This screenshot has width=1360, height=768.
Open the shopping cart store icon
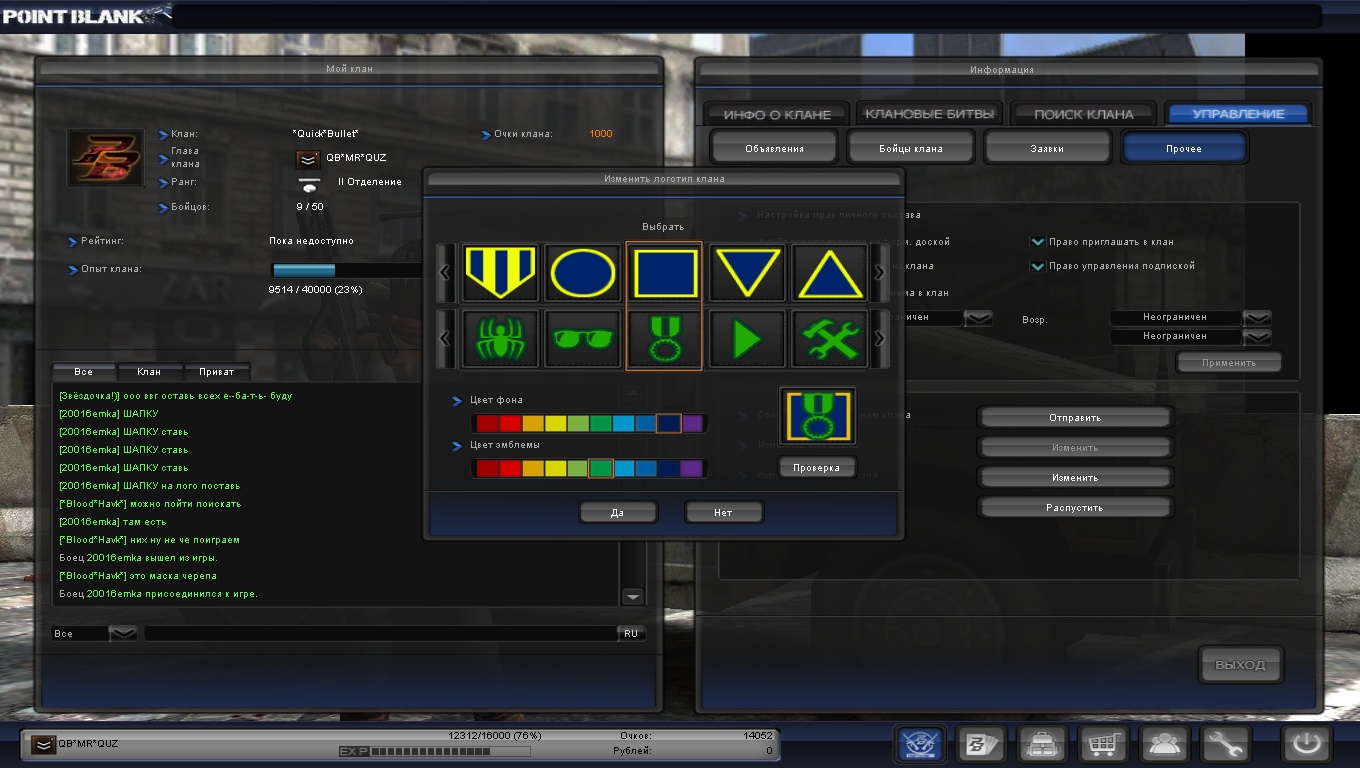coord(1103,745)
